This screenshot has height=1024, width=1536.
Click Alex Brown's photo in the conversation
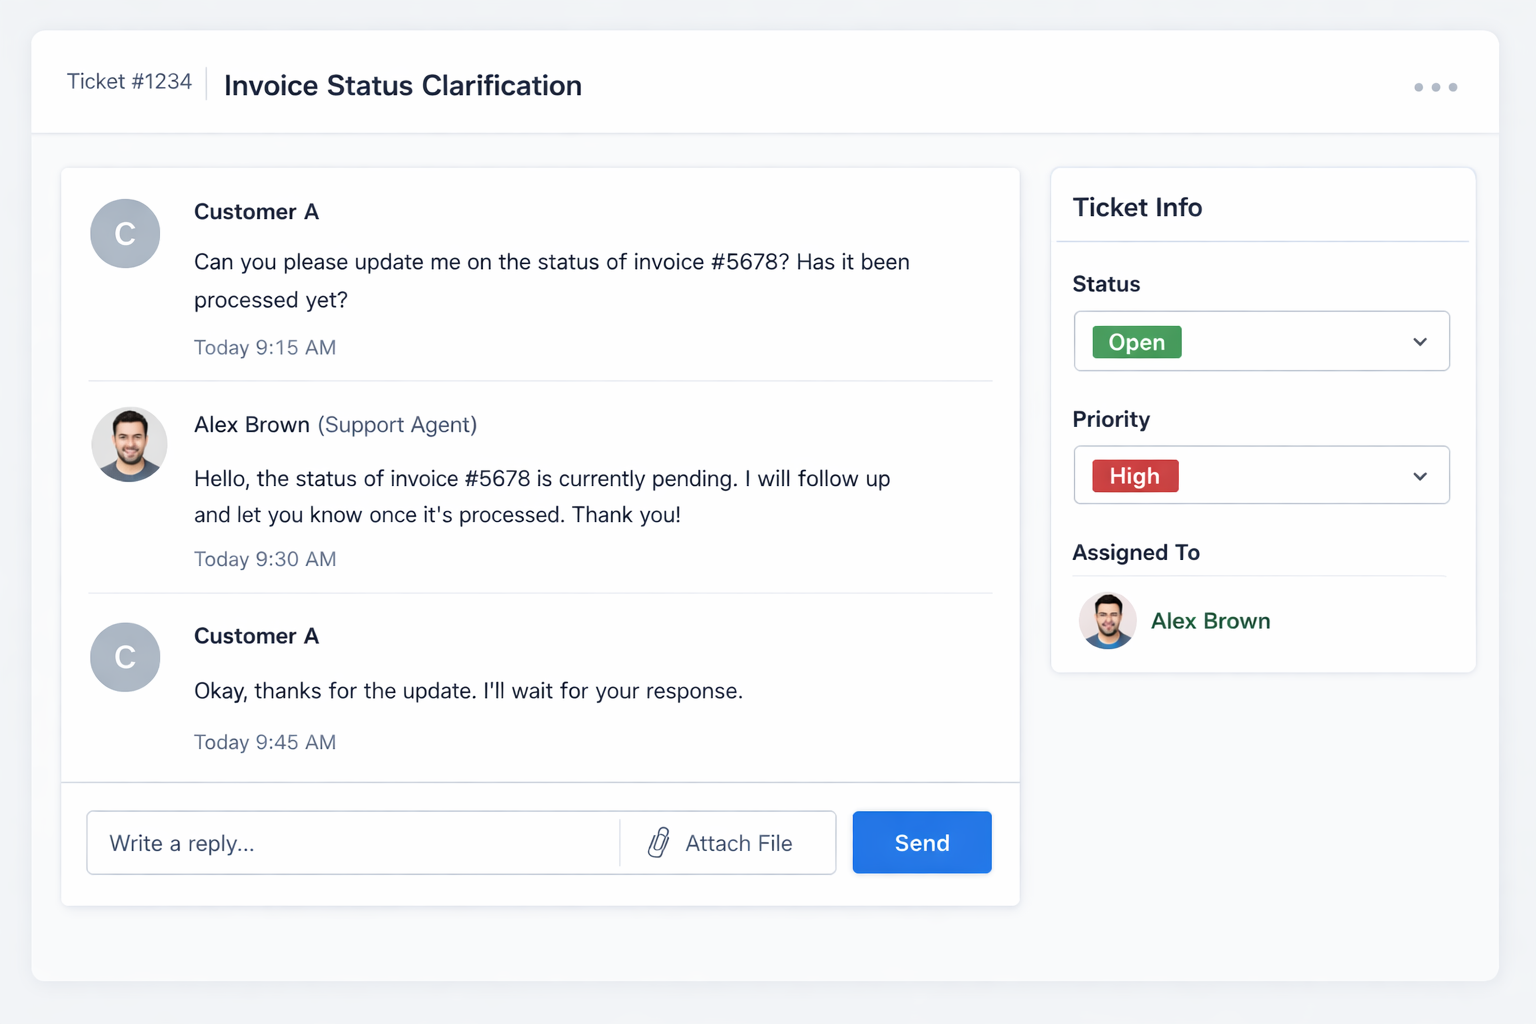pyautogui.click(x=129, y=445)
